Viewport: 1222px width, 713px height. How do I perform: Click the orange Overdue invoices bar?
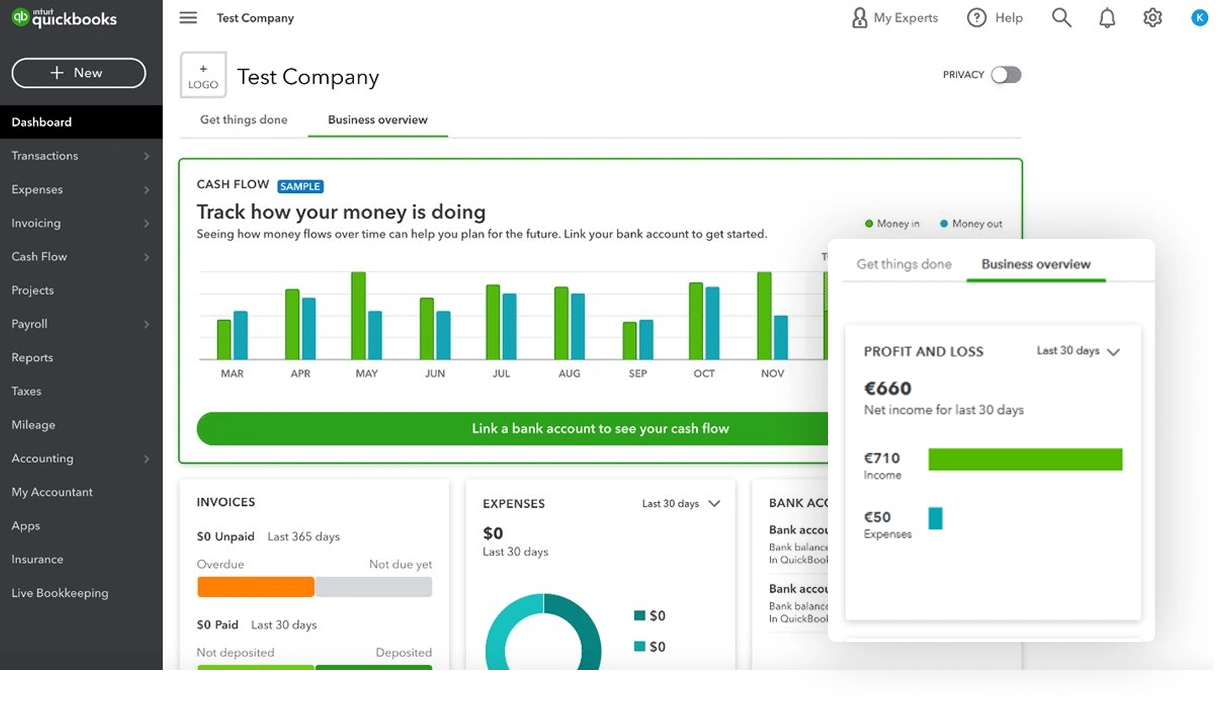coord(256,587)
